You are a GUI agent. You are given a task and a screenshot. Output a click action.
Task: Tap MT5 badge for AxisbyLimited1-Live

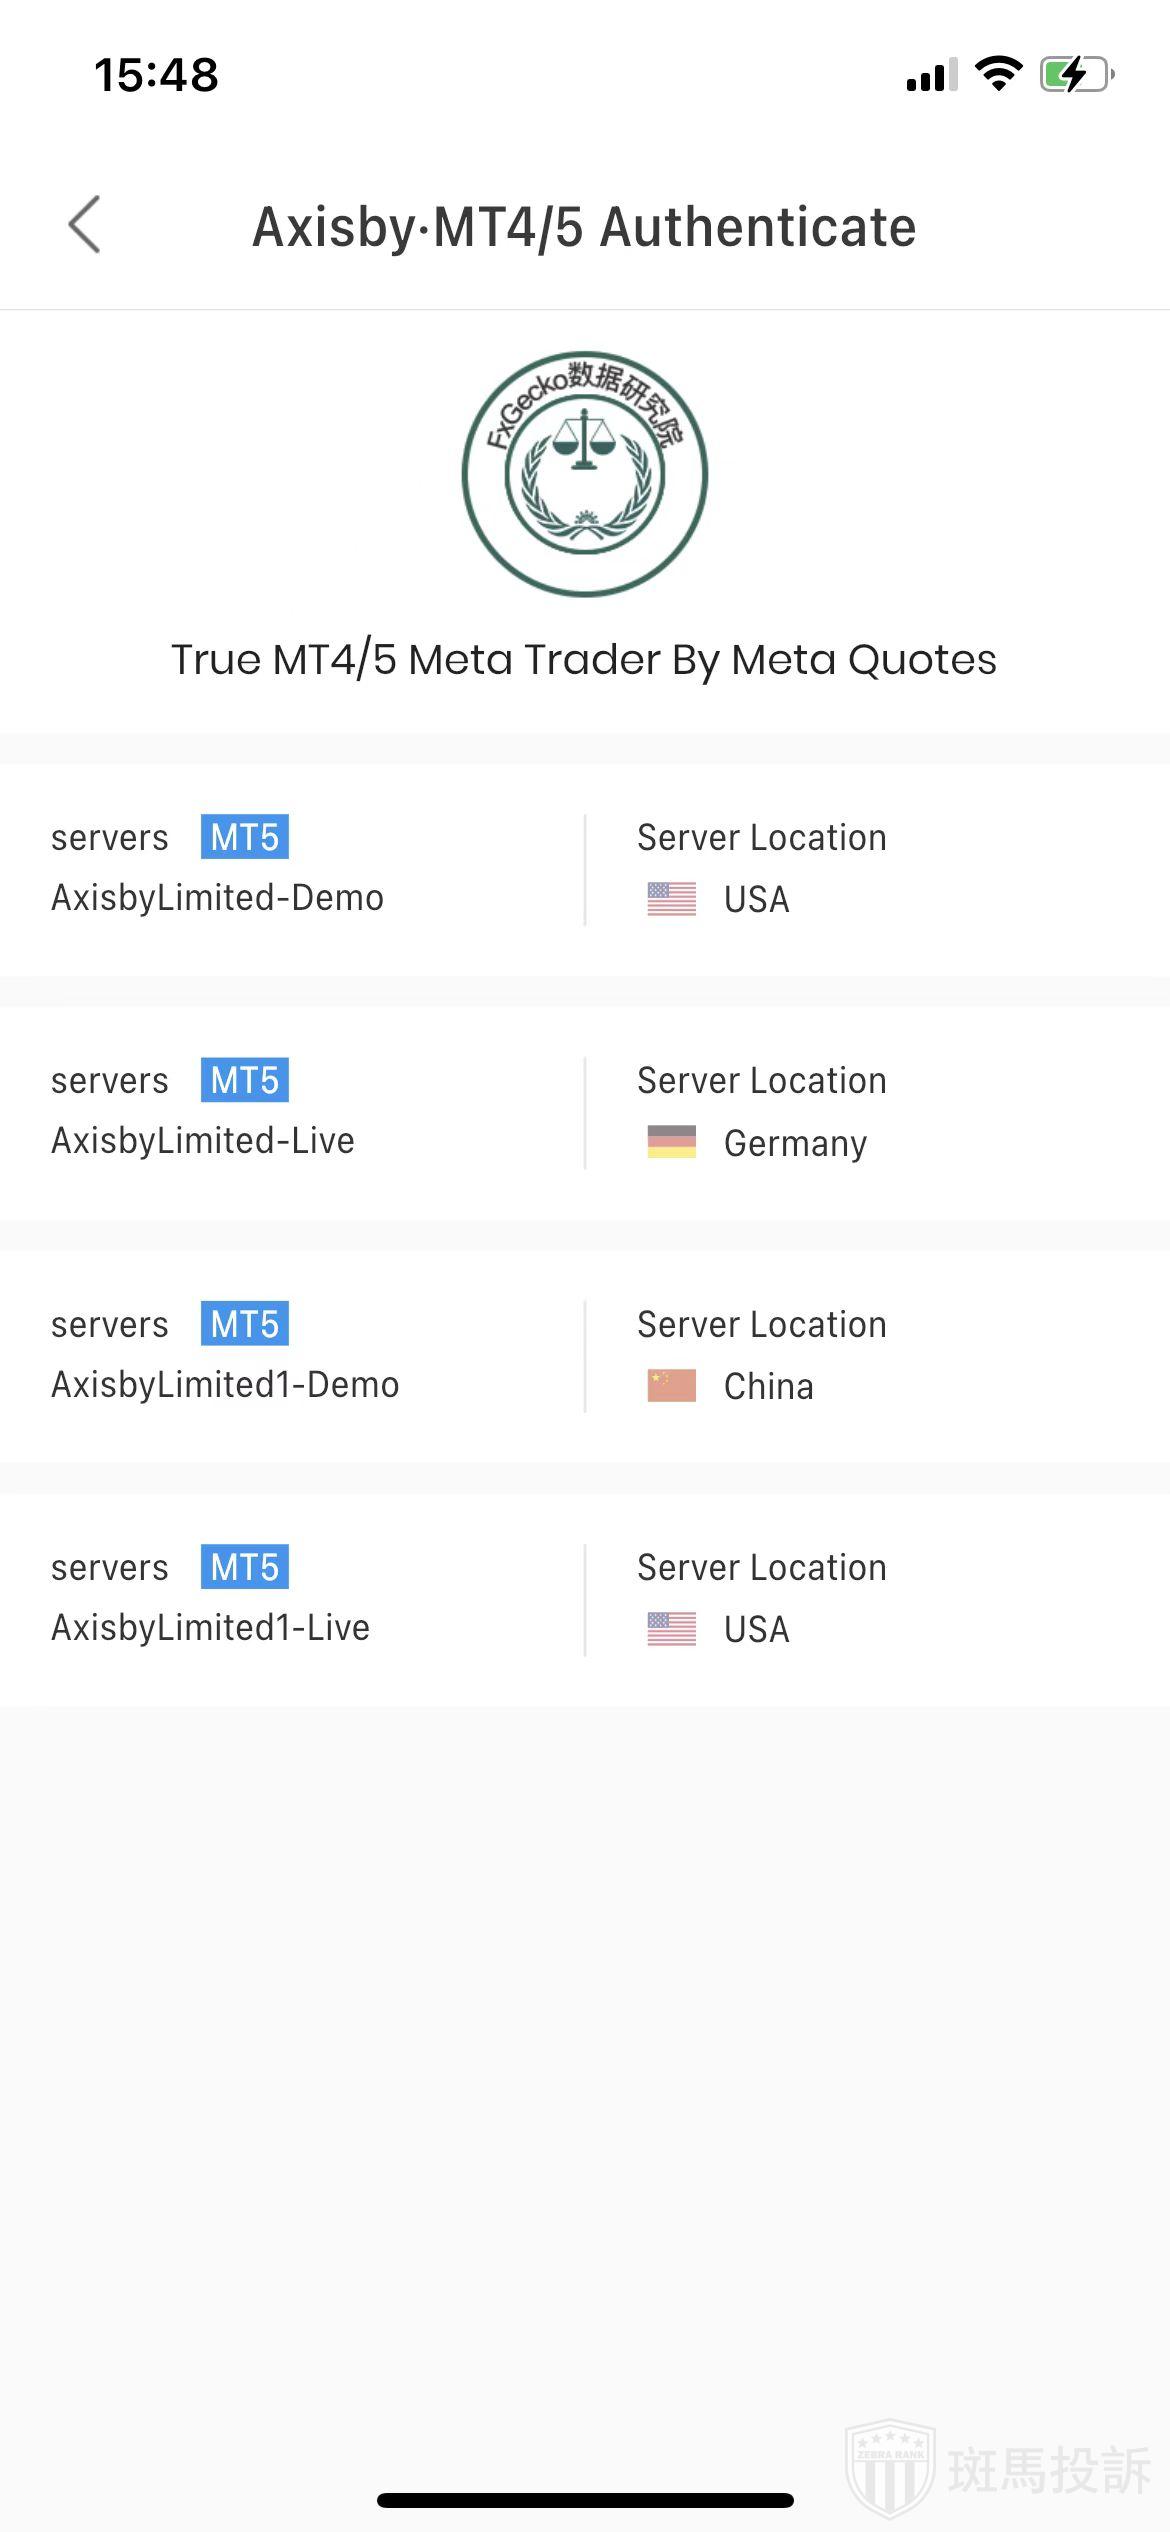click(245, 1567)
